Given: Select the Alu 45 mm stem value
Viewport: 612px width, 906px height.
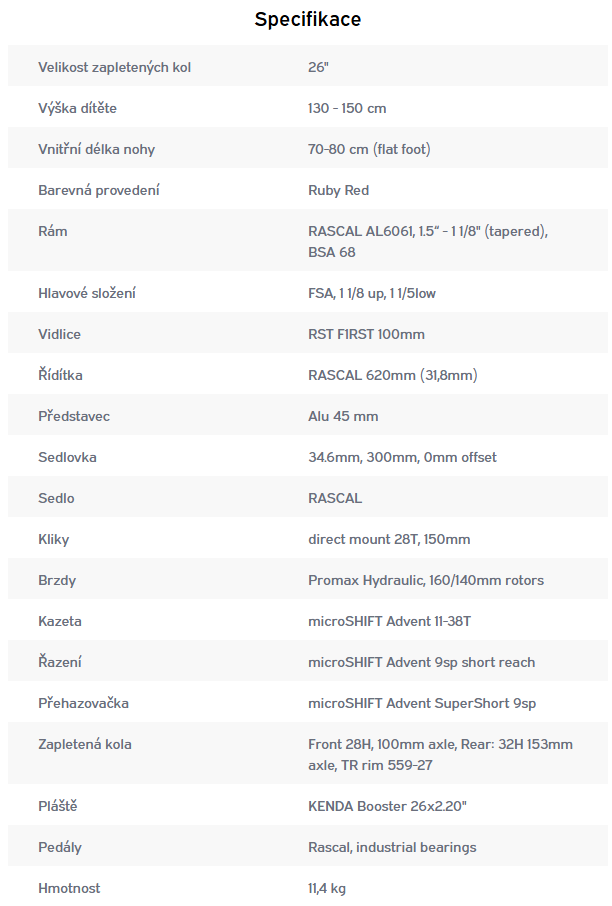Looking at the screenshot, I should pos(343,416).
